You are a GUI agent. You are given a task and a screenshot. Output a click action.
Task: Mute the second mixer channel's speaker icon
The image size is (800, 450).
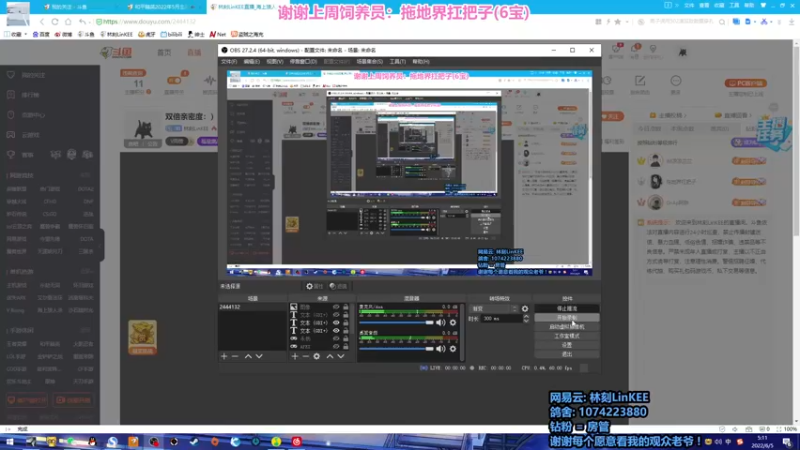(x=441, y=348)
